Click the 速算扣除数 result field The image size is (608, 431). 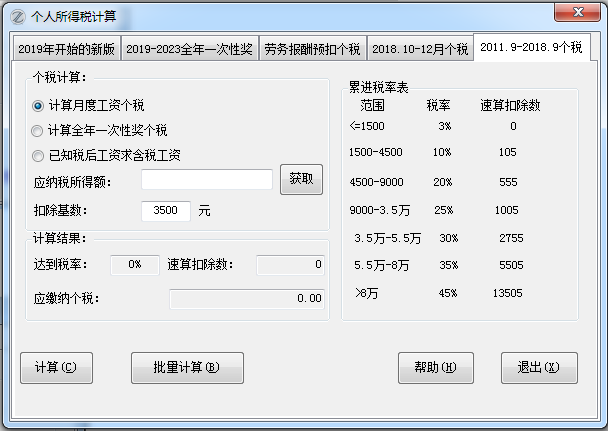point(291,265)
